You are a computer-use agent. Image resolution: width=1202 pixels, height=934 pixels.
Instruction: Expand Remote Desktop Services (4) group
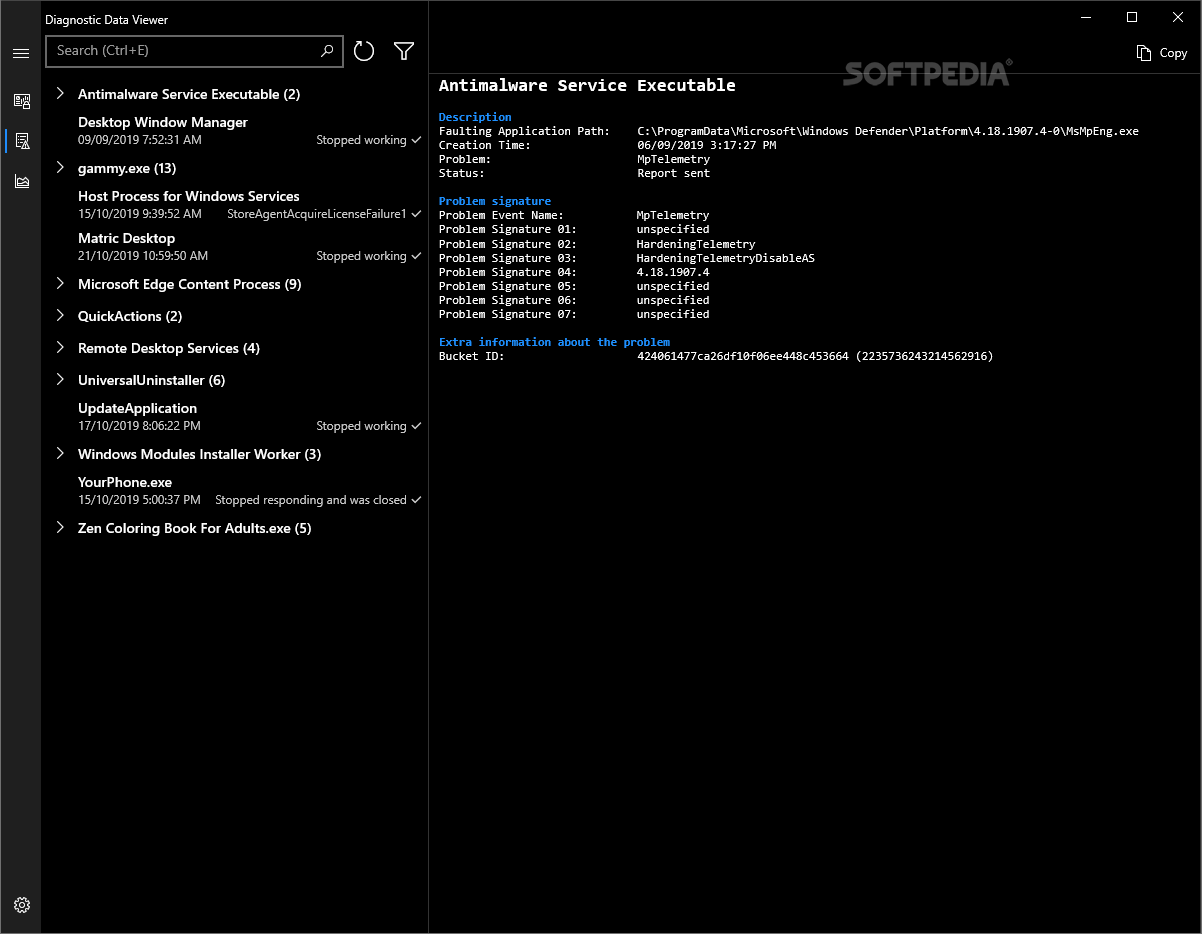60,348
